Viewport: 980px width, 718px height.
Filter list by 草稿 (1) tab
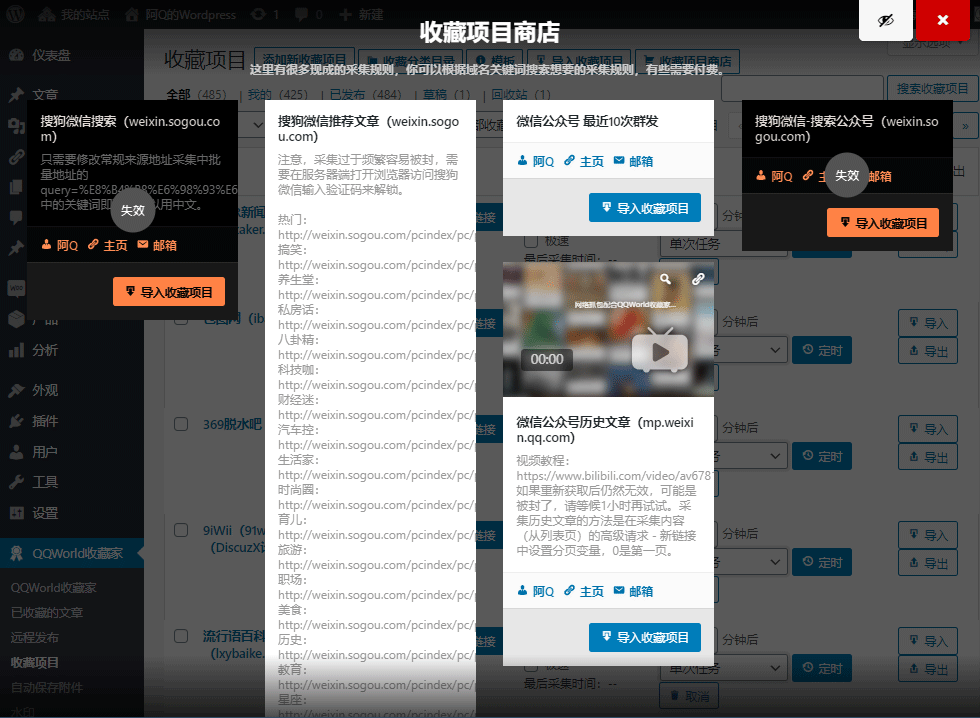(446, 94)
